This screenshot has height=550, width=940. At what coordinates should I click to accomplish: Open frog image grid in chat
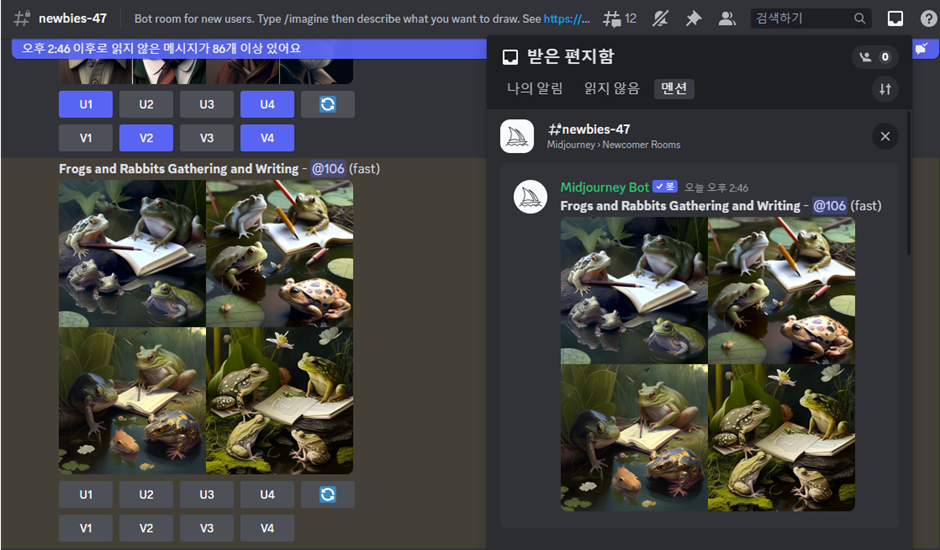206,327
